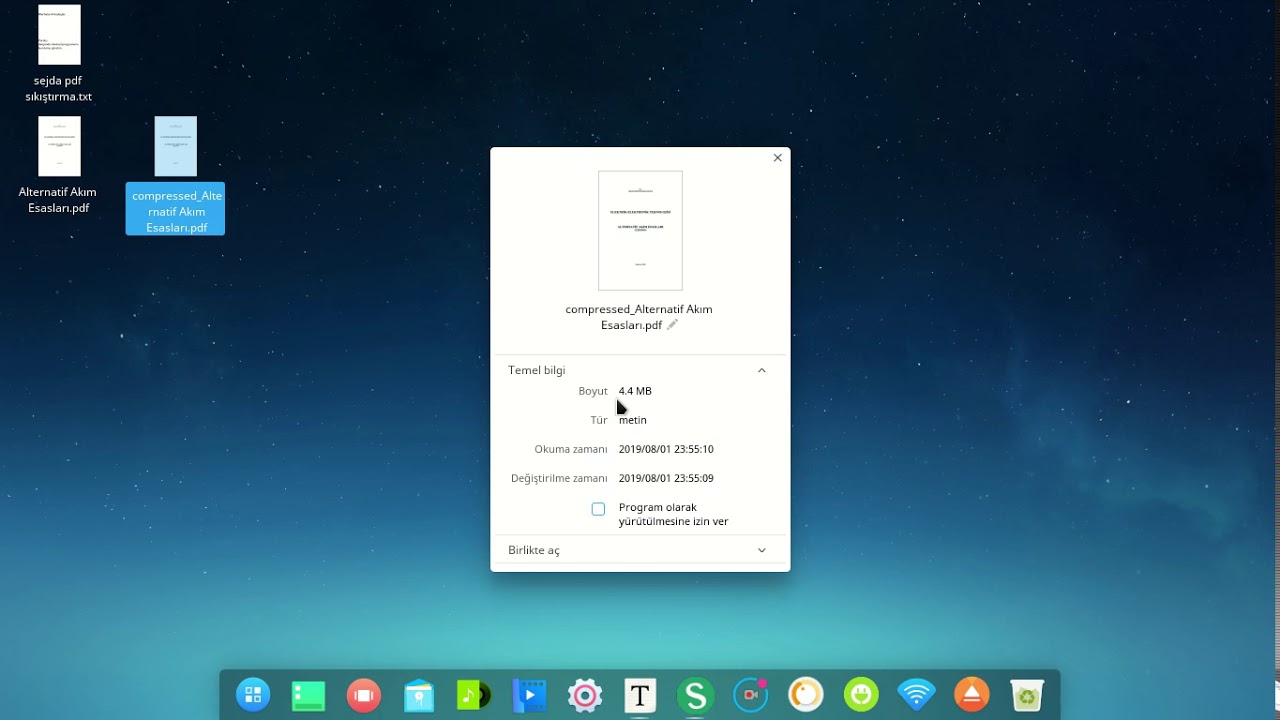Collapse the Temel bilgi section chevron

pyautogui.click(x=762, y=370)
